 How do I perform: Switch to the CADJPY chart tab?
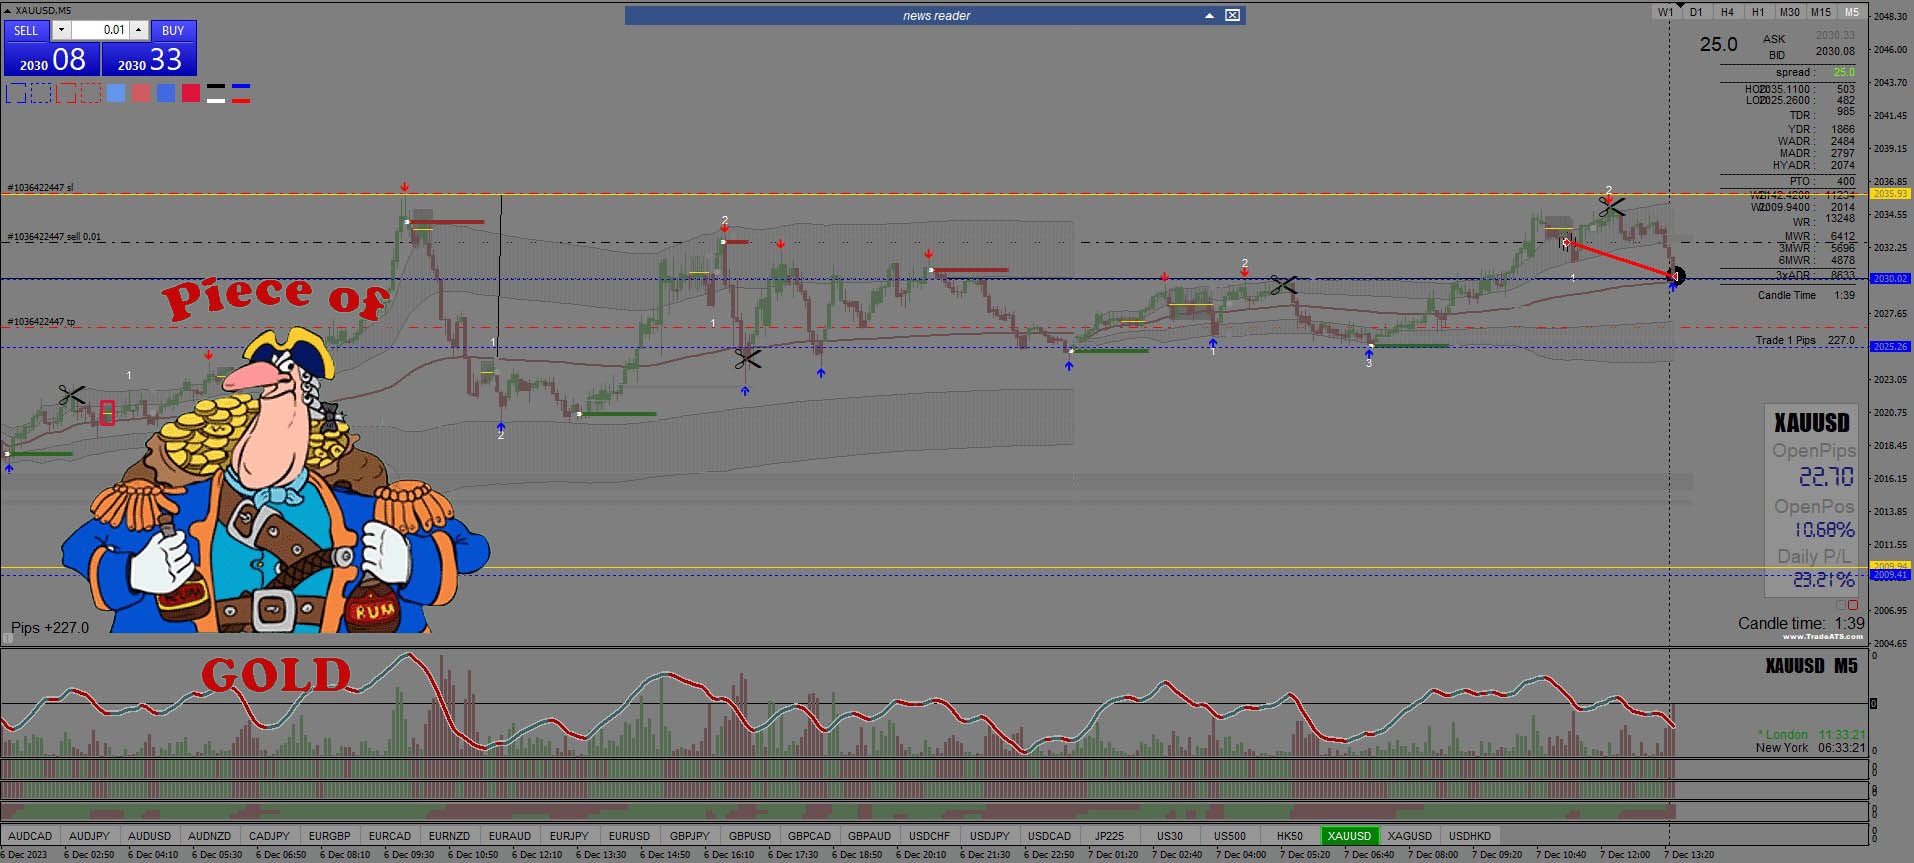pos(270,836)
